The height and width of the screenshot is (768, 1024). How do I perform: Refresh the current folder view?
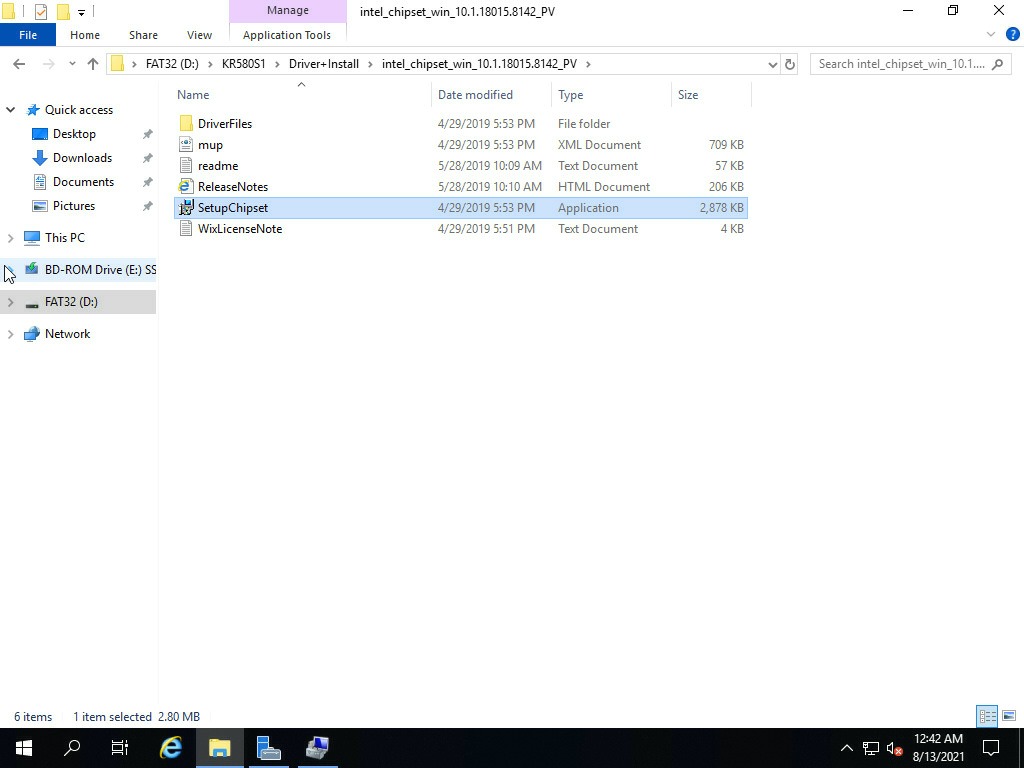pos(790,64)
